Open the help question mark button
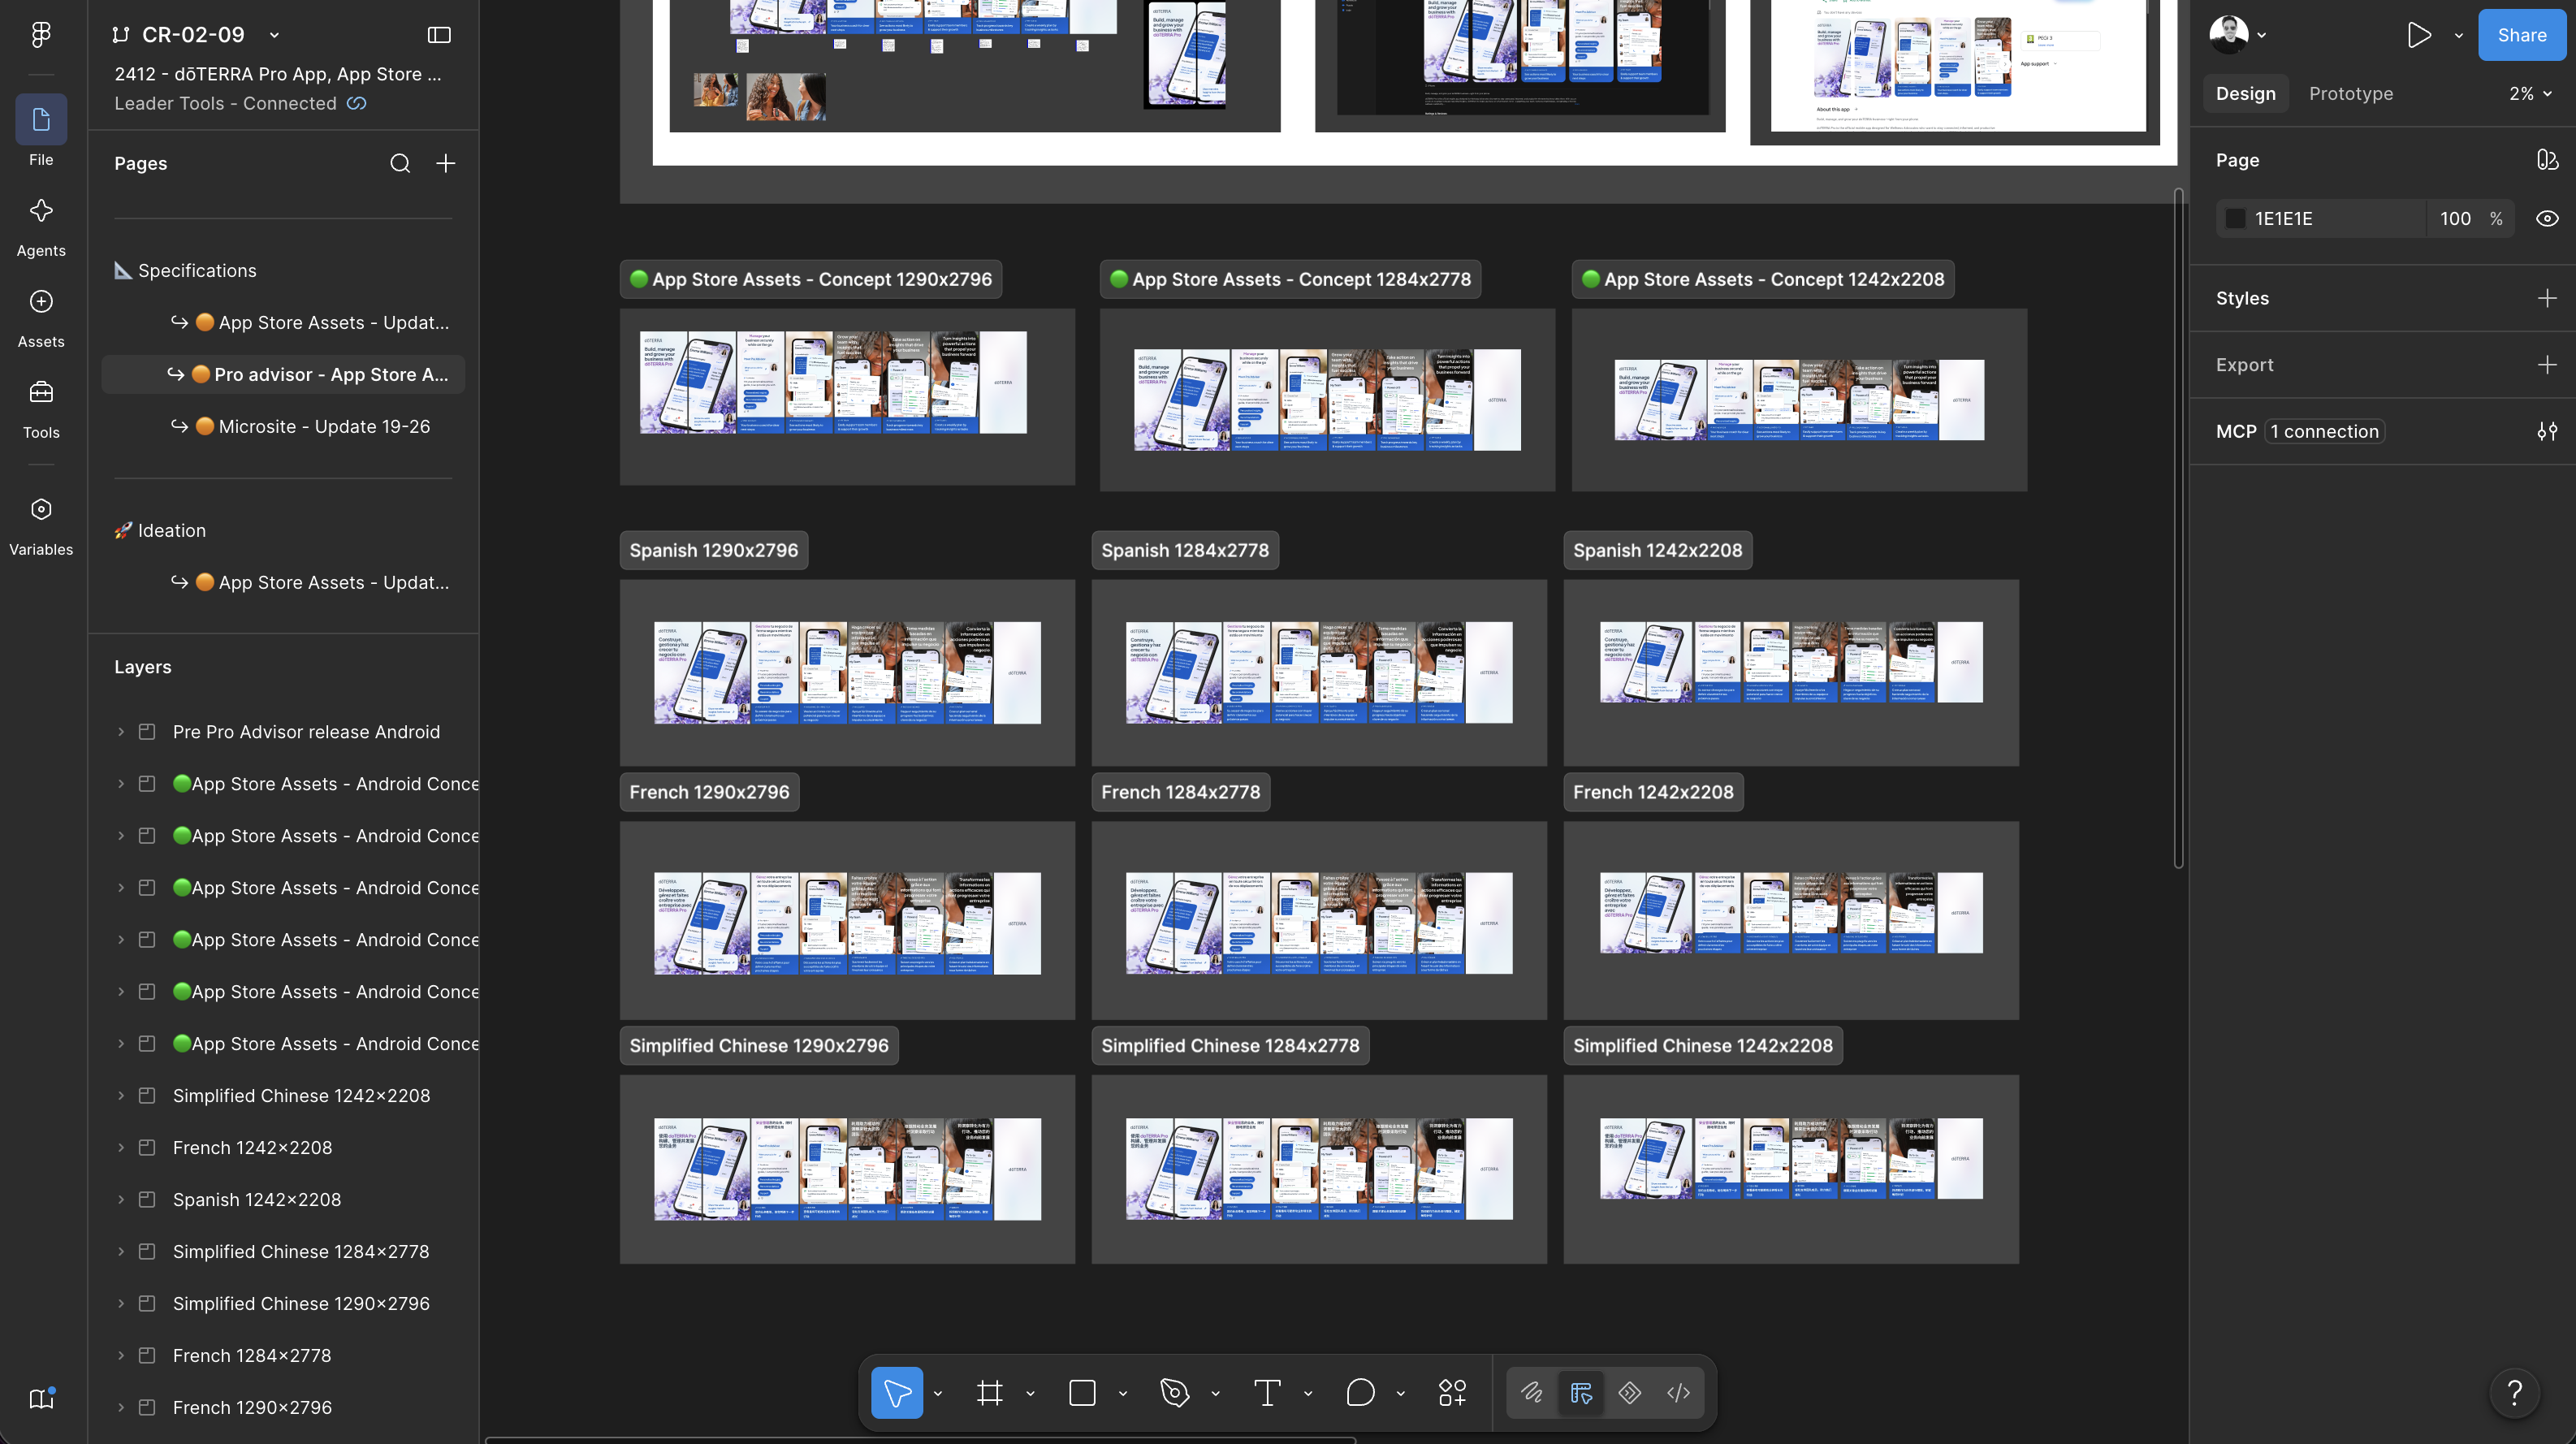This screenshot has height=1444, width=2576. 2514,1392
